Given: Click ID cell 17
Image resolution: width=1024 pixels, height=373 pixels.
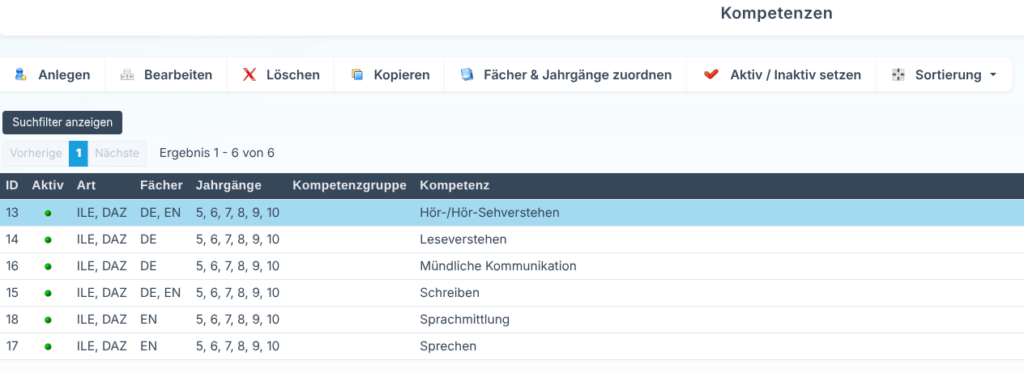Looking at the screenshot, I should coord(12,347).
